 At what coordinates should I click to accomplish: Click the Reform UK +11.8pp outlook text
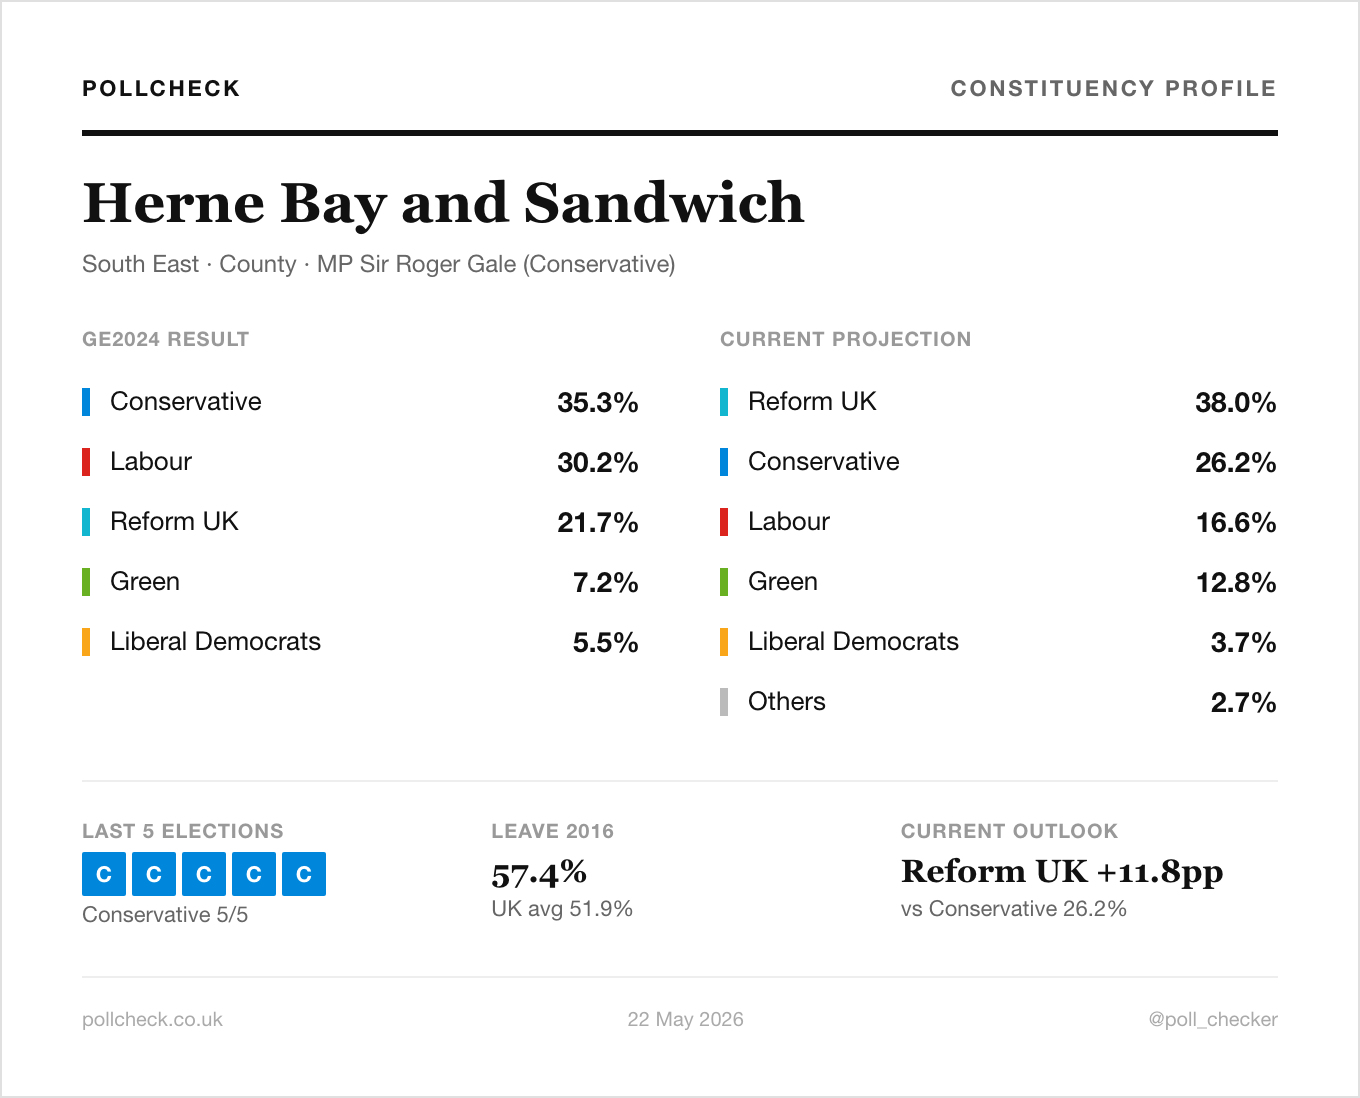[1062, 872]
